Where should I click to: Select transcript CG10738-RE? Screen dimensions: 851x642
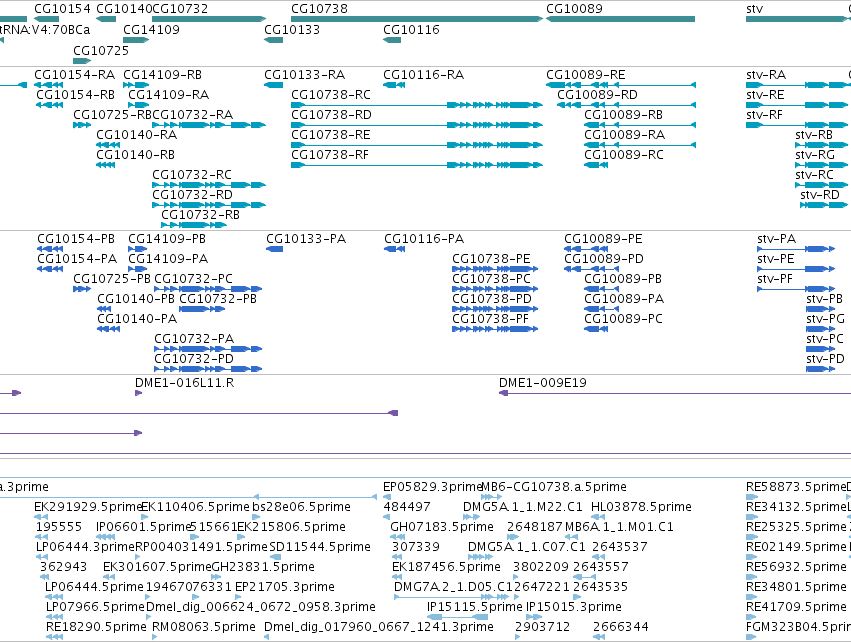pos(331,135)
